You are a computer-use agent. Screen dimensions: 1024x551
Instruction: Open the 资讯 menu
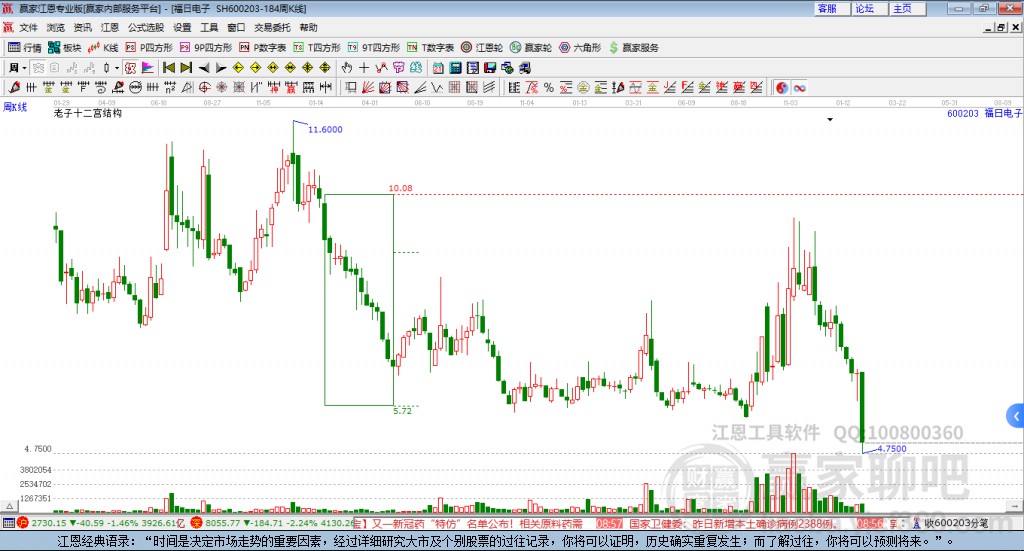(x=82, y=27)
